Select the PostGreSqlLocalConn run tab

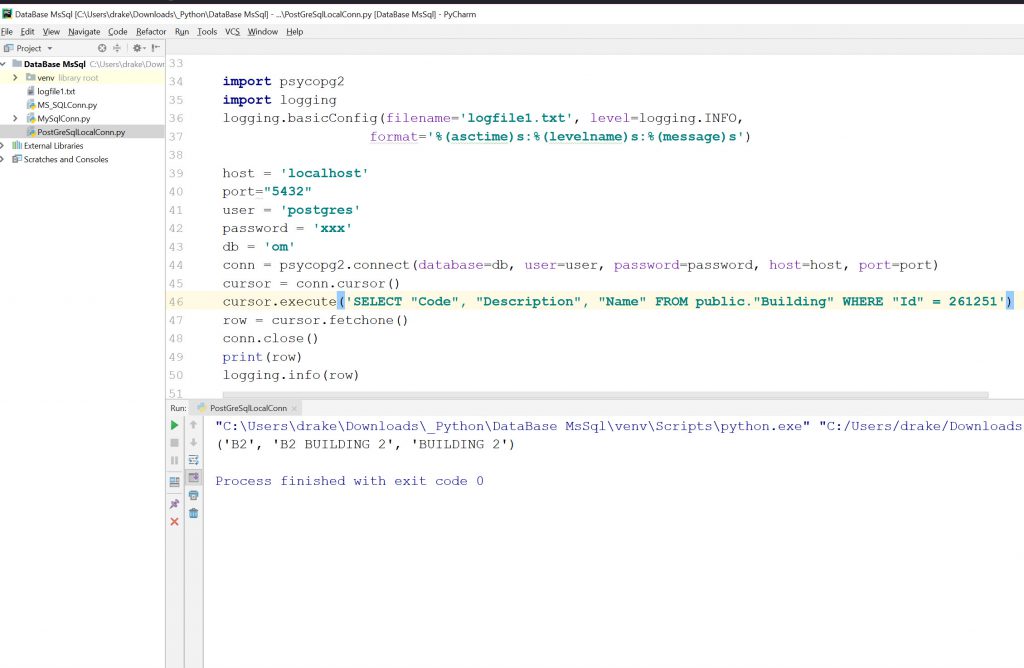248,408
